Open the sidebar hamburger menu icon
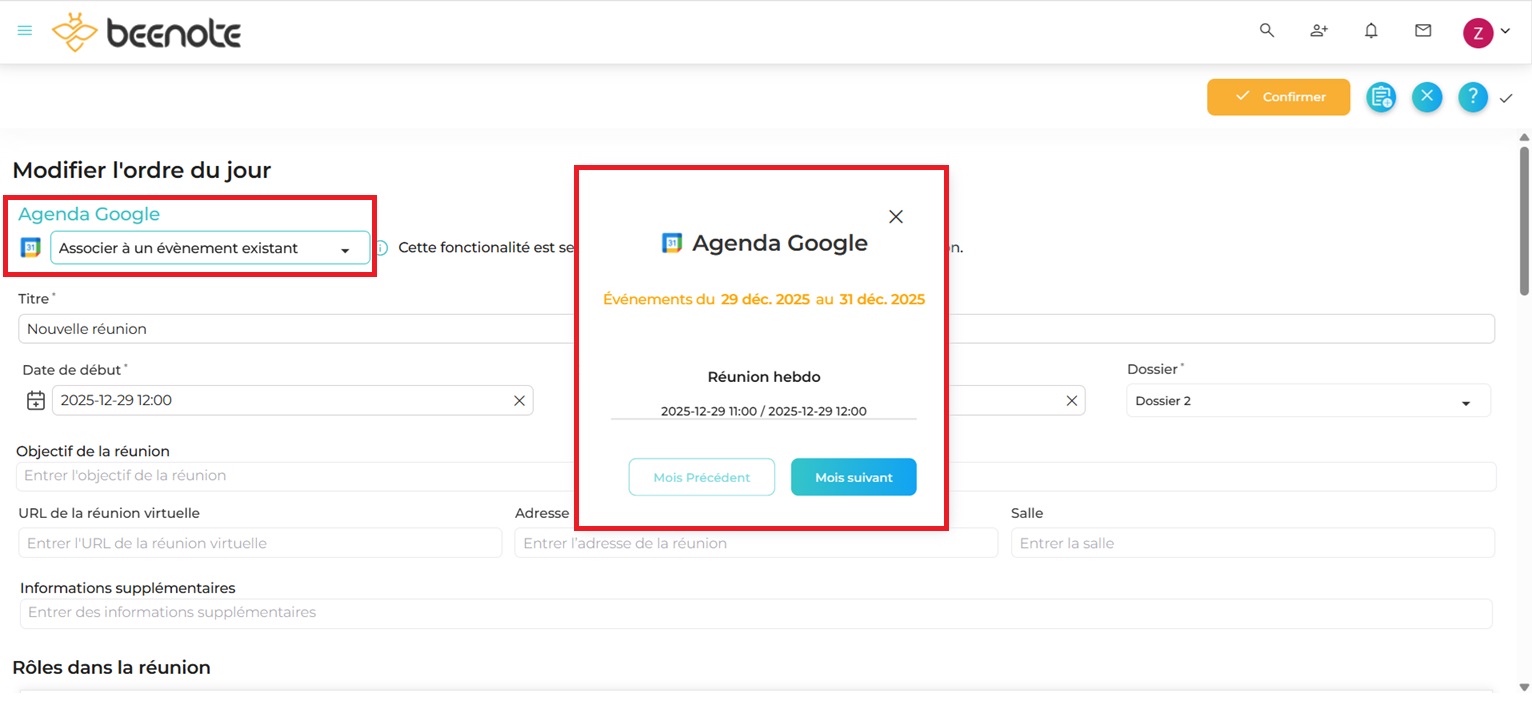Image resolution: width=1532 pixels, height=705 pixels. (24, 30)
